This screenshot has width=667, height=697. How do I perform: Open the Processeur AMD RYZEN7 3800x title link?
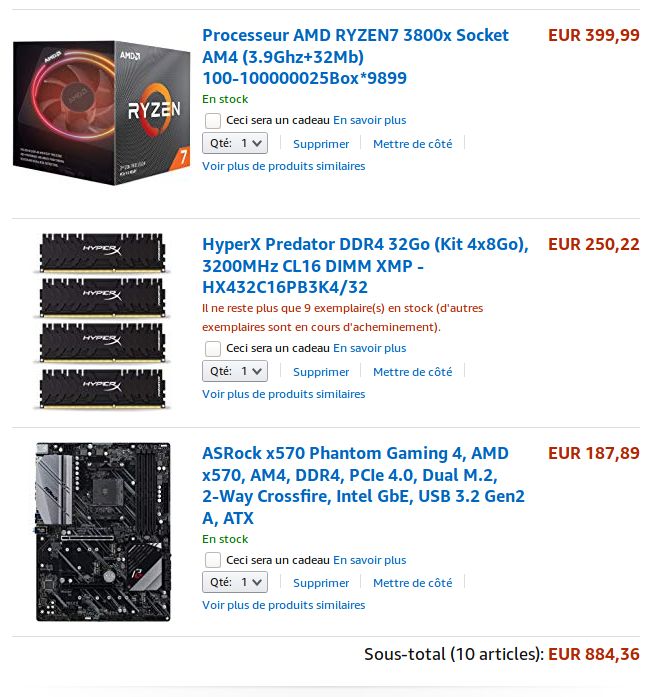coord(355,56)
